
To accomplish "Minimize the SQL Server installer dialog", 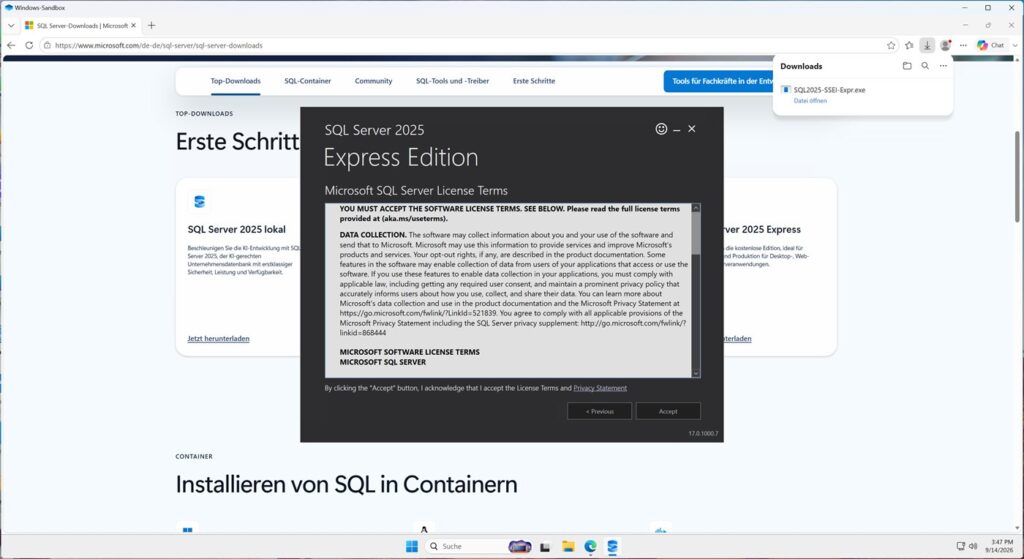I will 677,130.
